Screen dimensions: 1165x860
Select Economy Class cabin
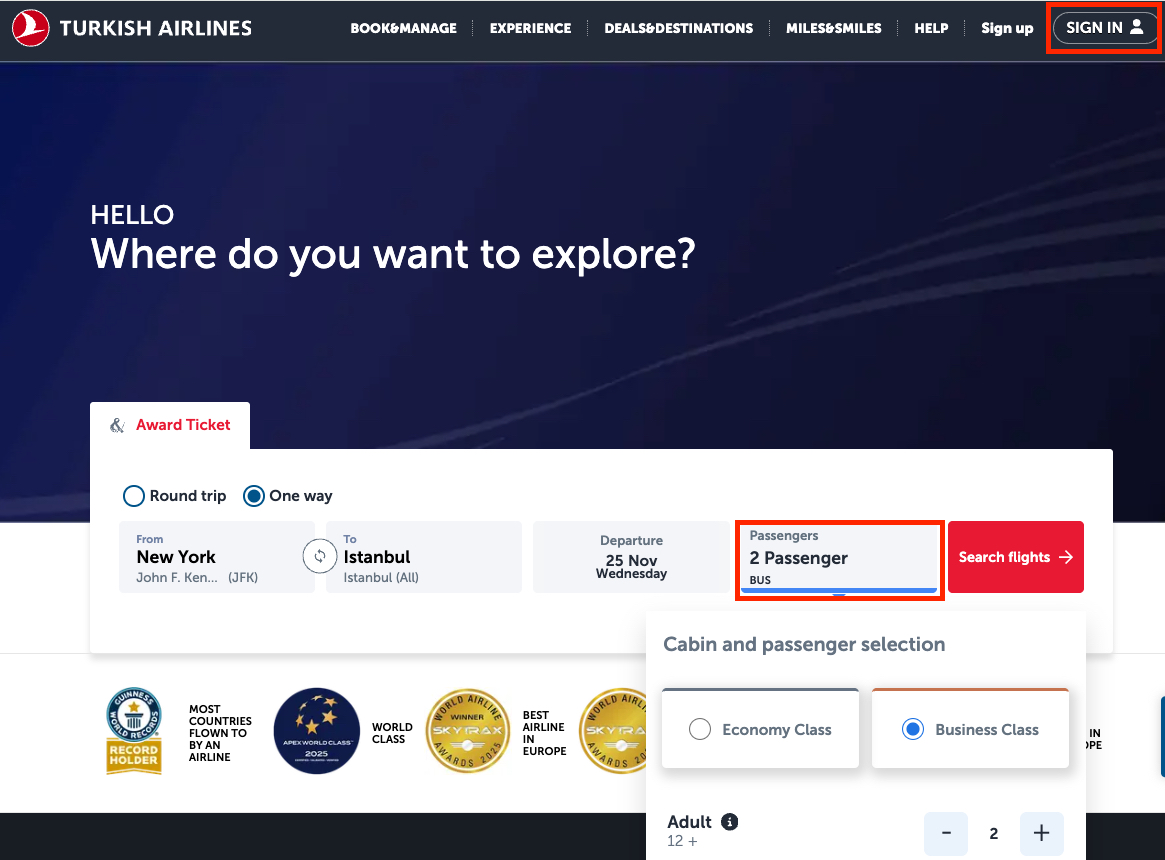point(759,729)
